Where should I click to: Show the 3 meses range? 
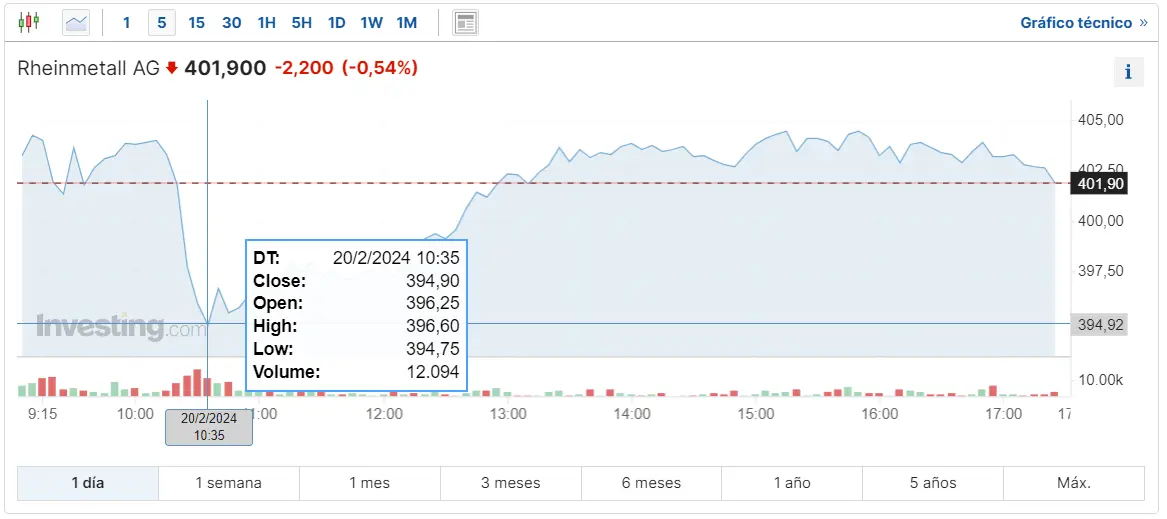click(510, 483)
